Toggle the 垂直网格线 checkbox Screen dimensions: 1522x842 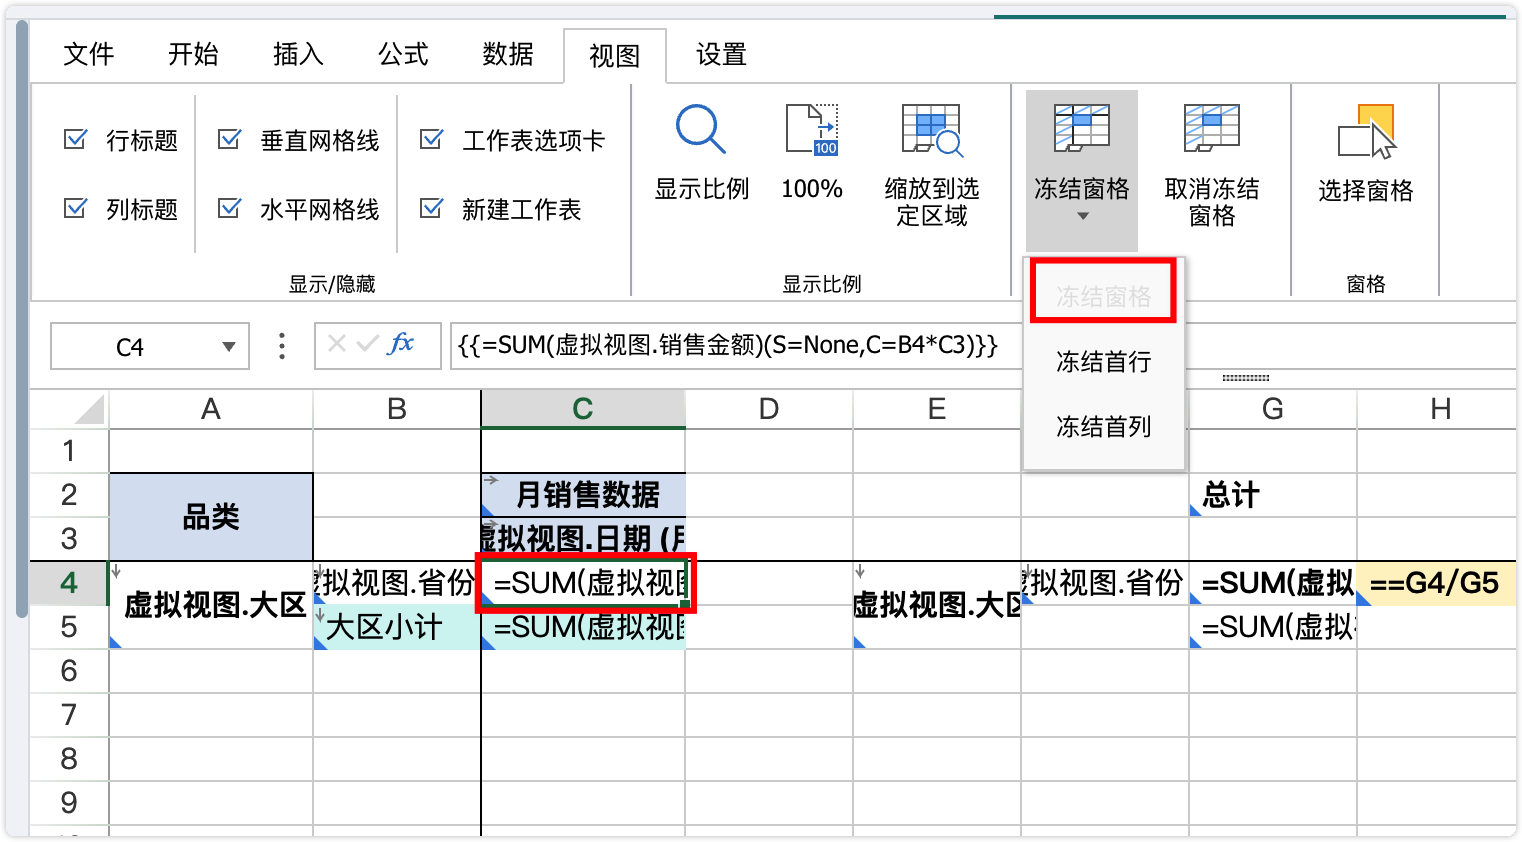(x=229, y=141)
